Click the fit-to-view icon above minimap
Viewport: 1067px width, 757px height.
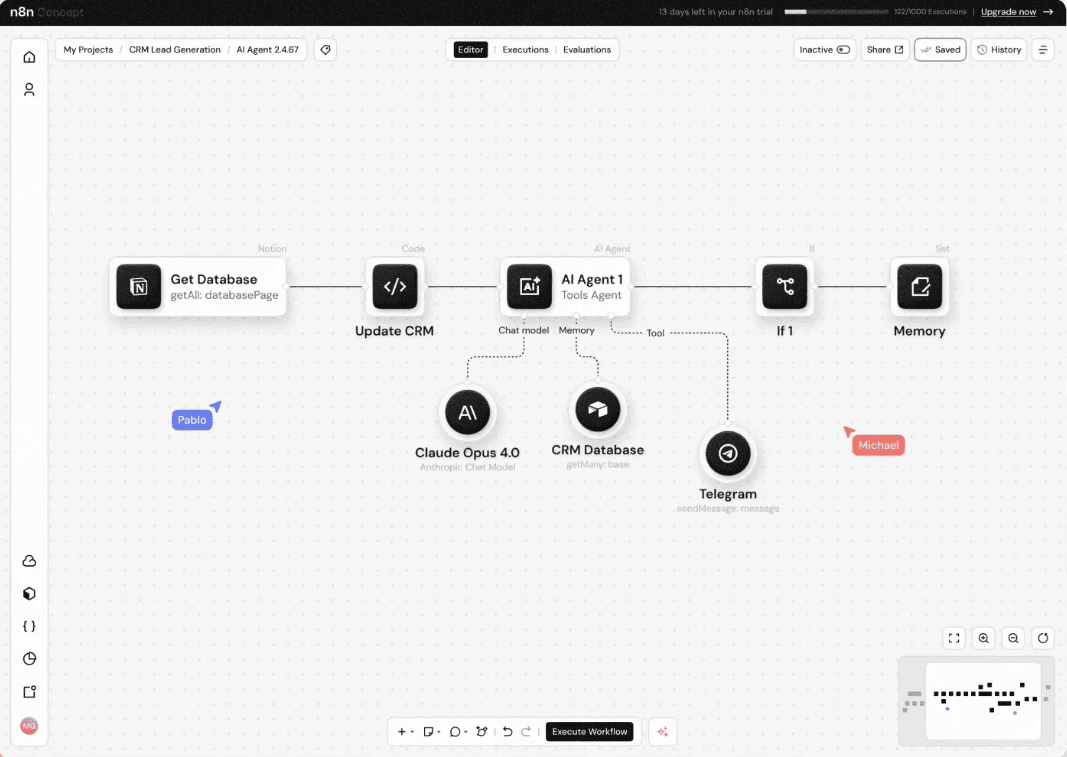pos(954,638)
